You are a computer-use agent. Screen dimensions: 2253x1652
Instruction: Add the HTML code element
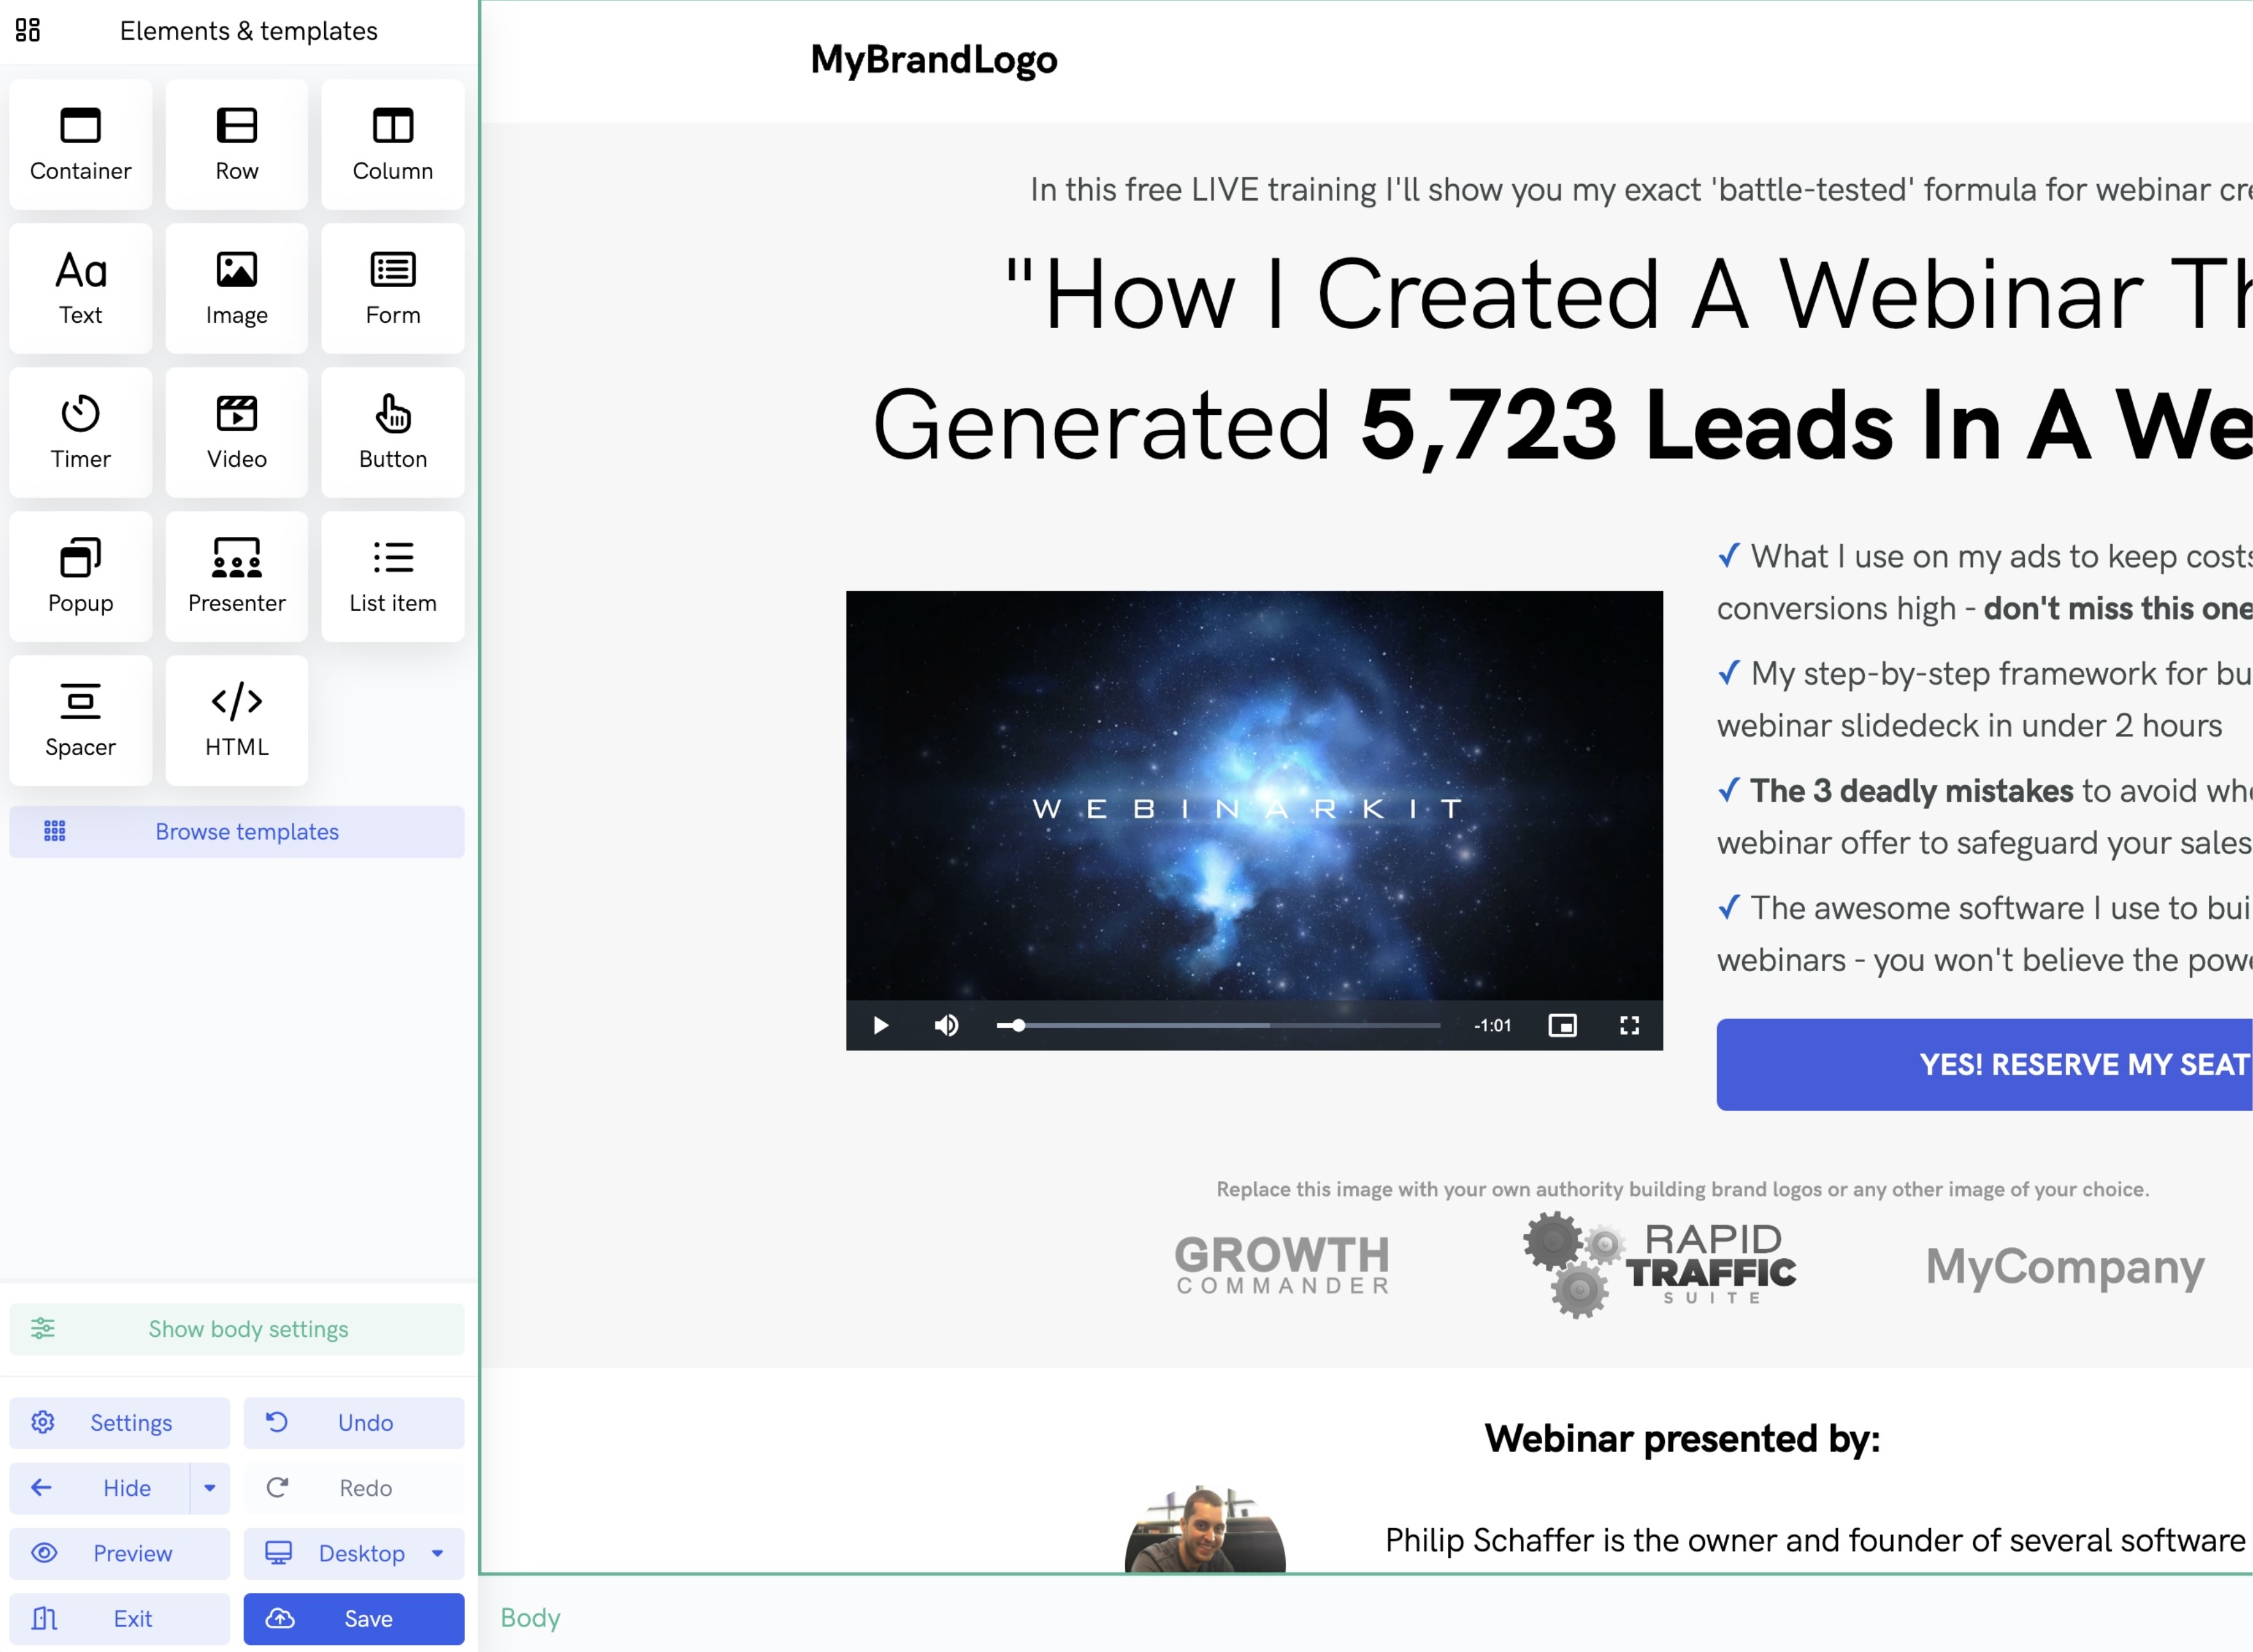coord(236,720)
